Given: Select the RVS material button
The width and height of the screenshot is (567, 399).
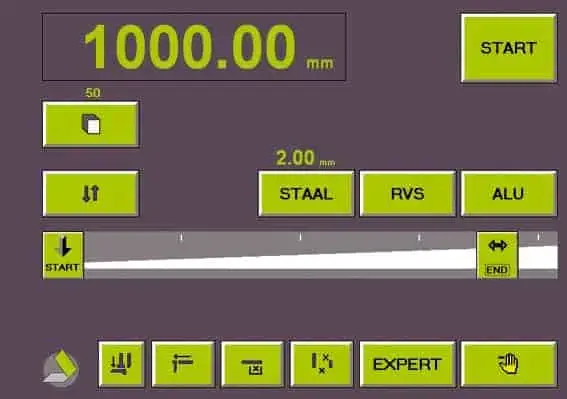Looking at the screenshot, I should (x=408, y=194).
